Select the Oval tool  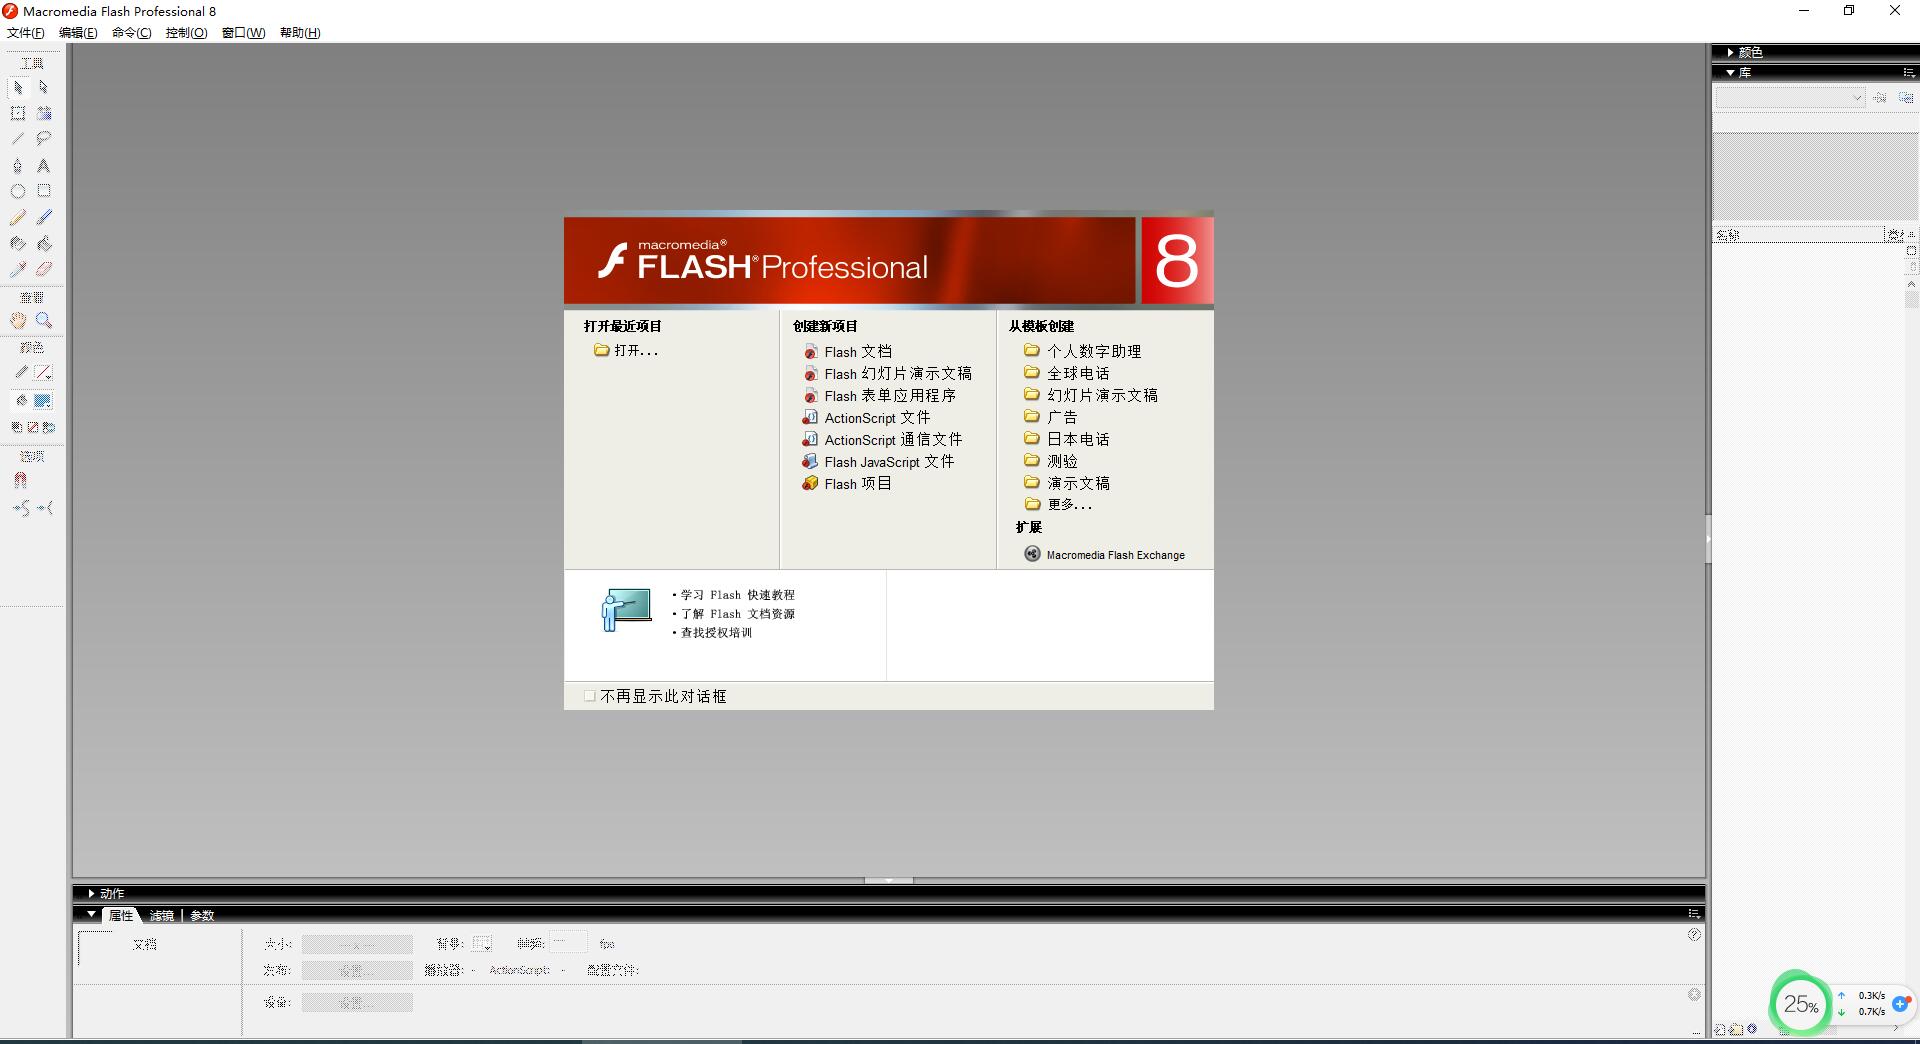coord(18,191)
